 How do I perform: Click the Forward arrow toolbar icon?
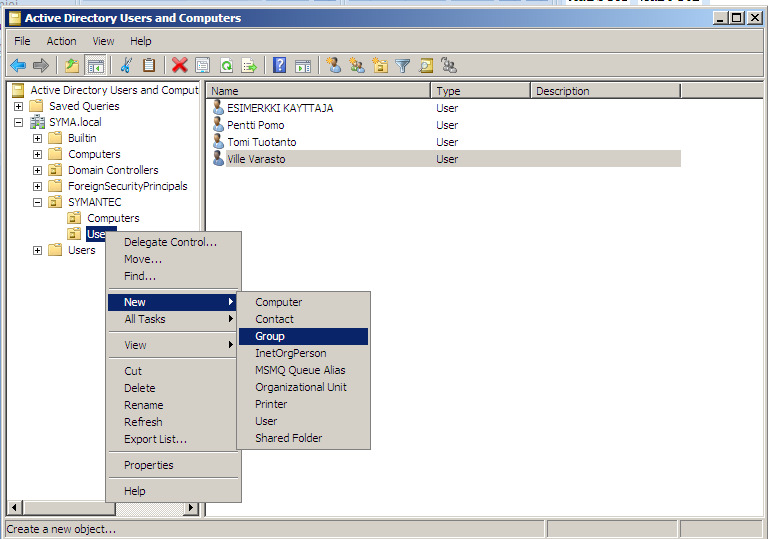pos(41,65)
